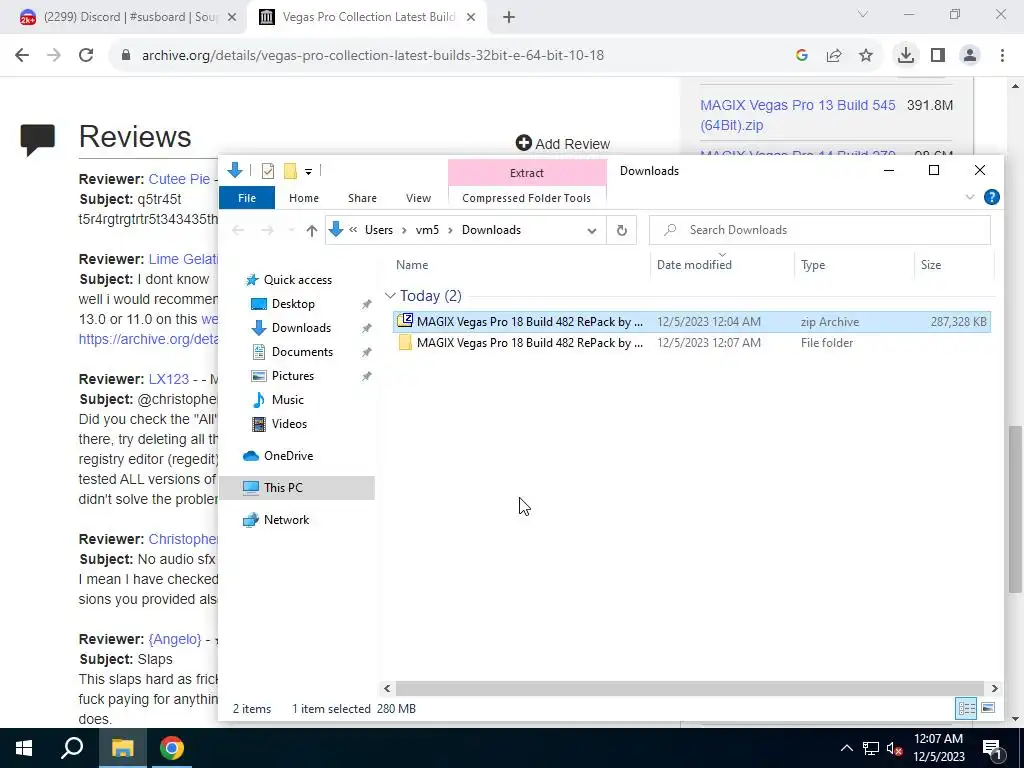Open MAGIX Vegas Pro 13 Build 545 link

[x=797, y=115]
